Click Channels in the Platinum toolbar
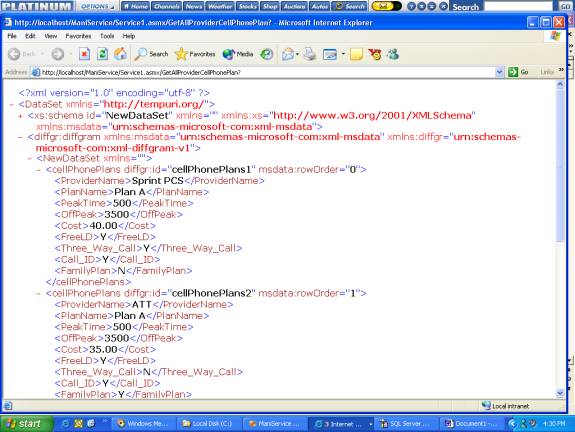The image size is (575, 432). pyautogui.click(x=166, y=6)
